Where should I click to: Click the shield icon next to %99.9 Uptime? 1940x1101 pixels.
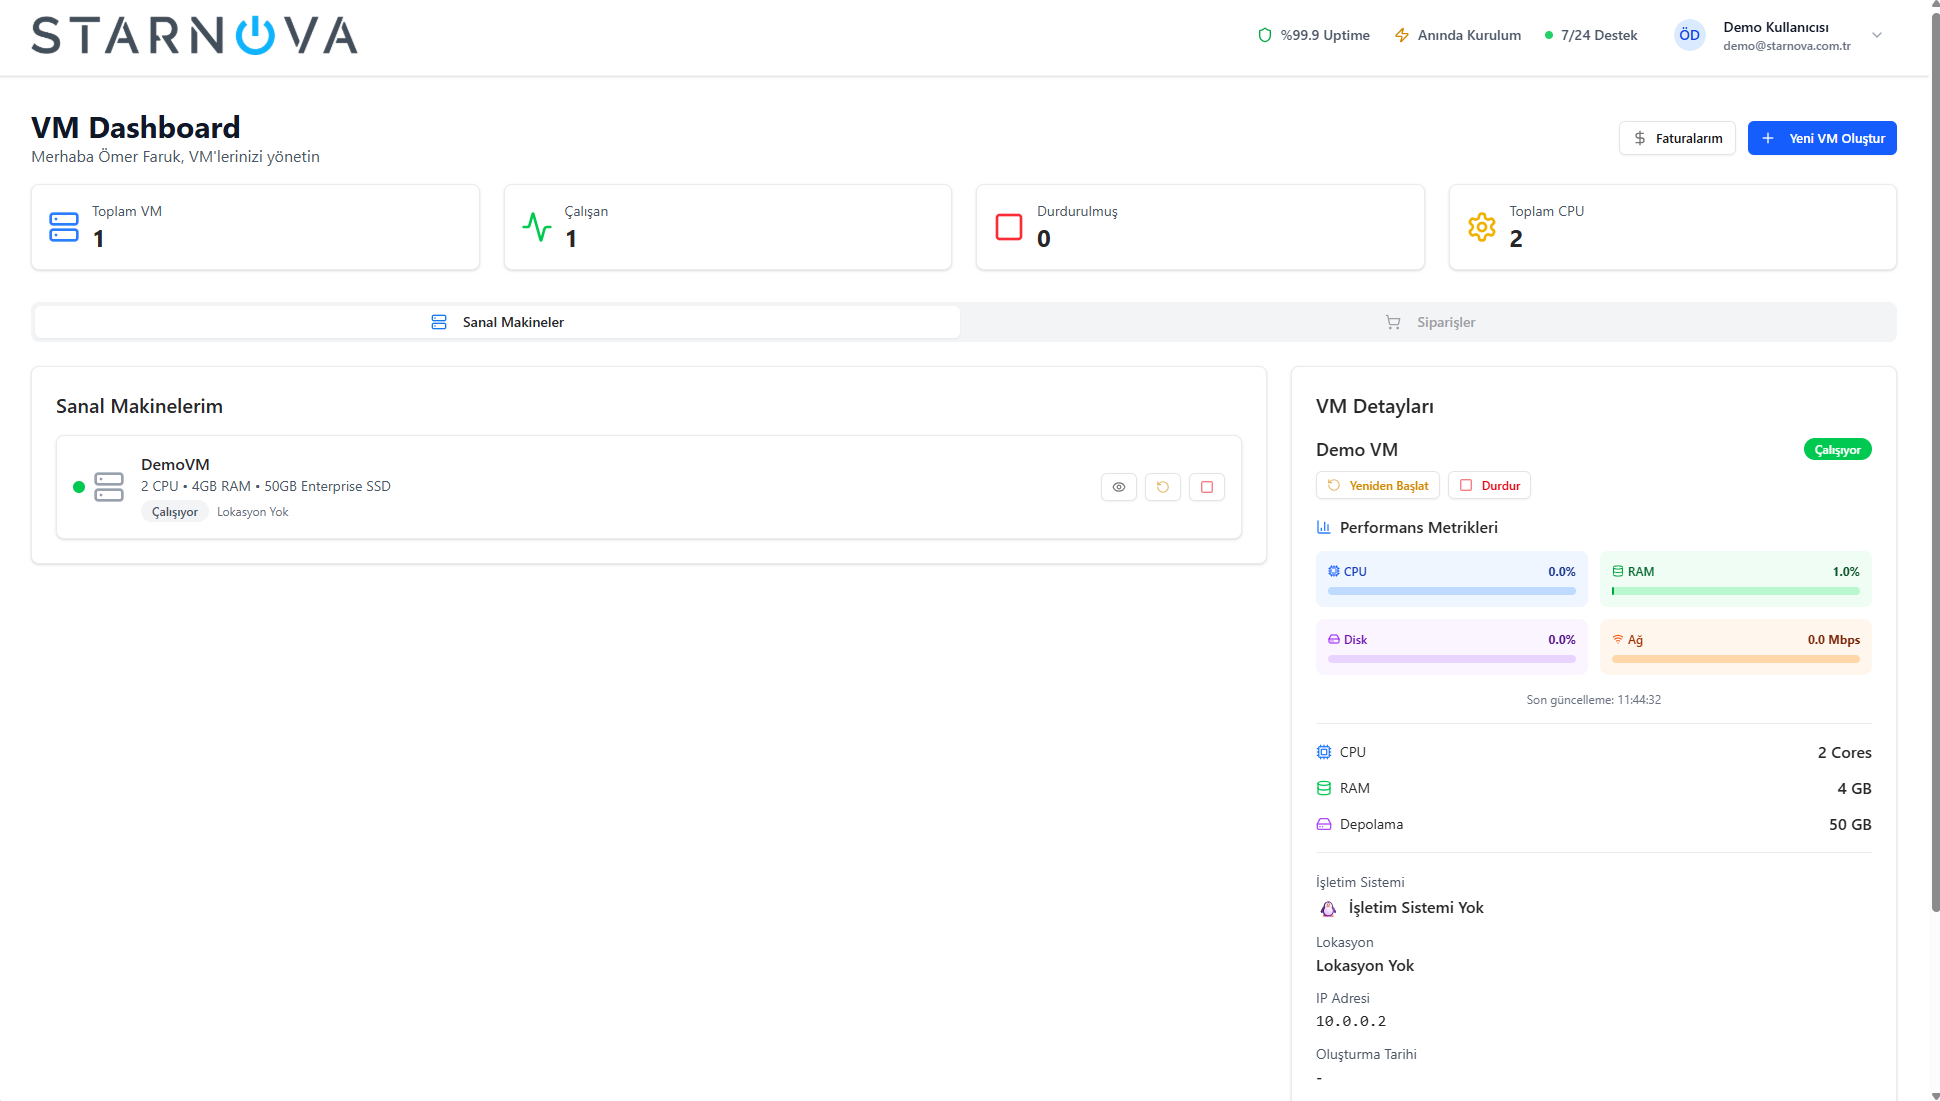[x=1263, y=34]
